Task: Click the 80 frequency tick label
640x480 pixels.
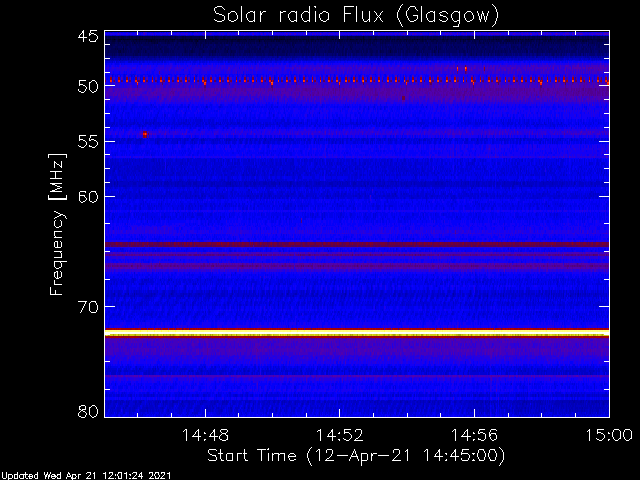Action: click(x=88, y=411)
